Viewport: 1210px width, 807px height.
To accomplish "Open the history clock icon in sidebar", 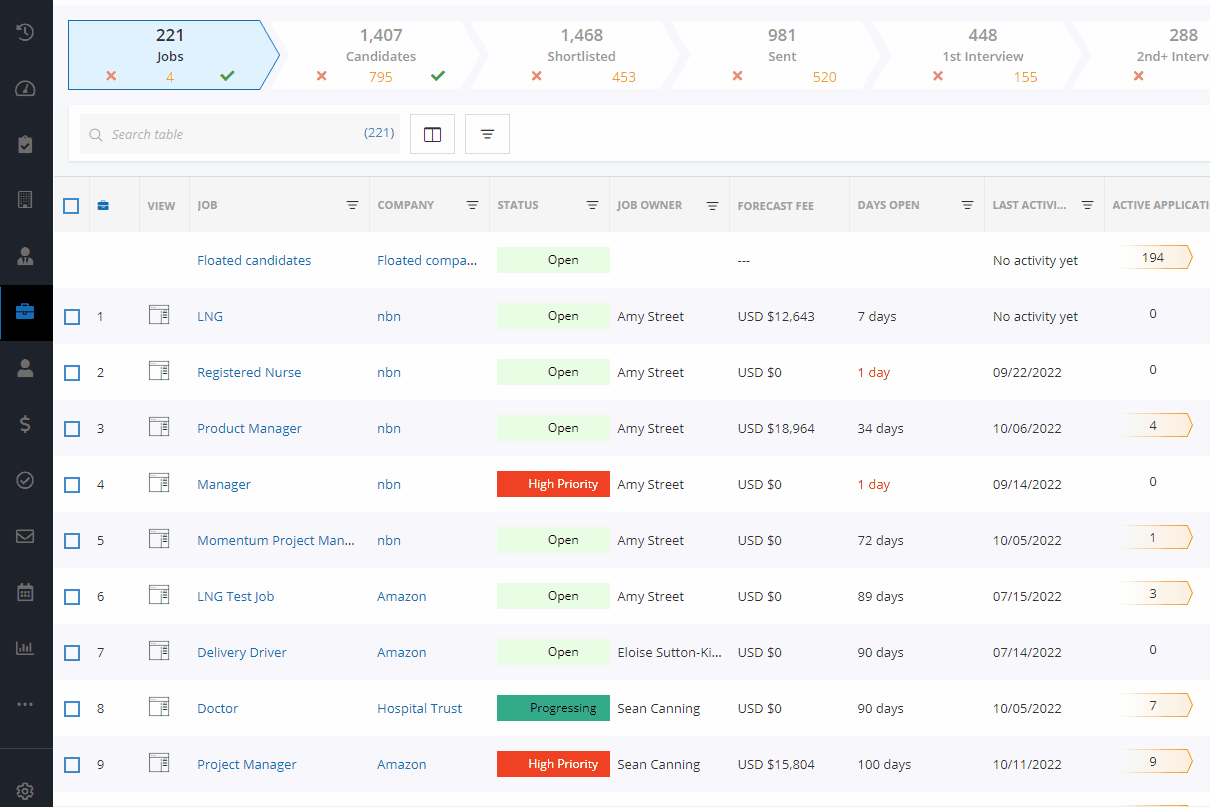I will pyautogui.click(x=26, y=32).
